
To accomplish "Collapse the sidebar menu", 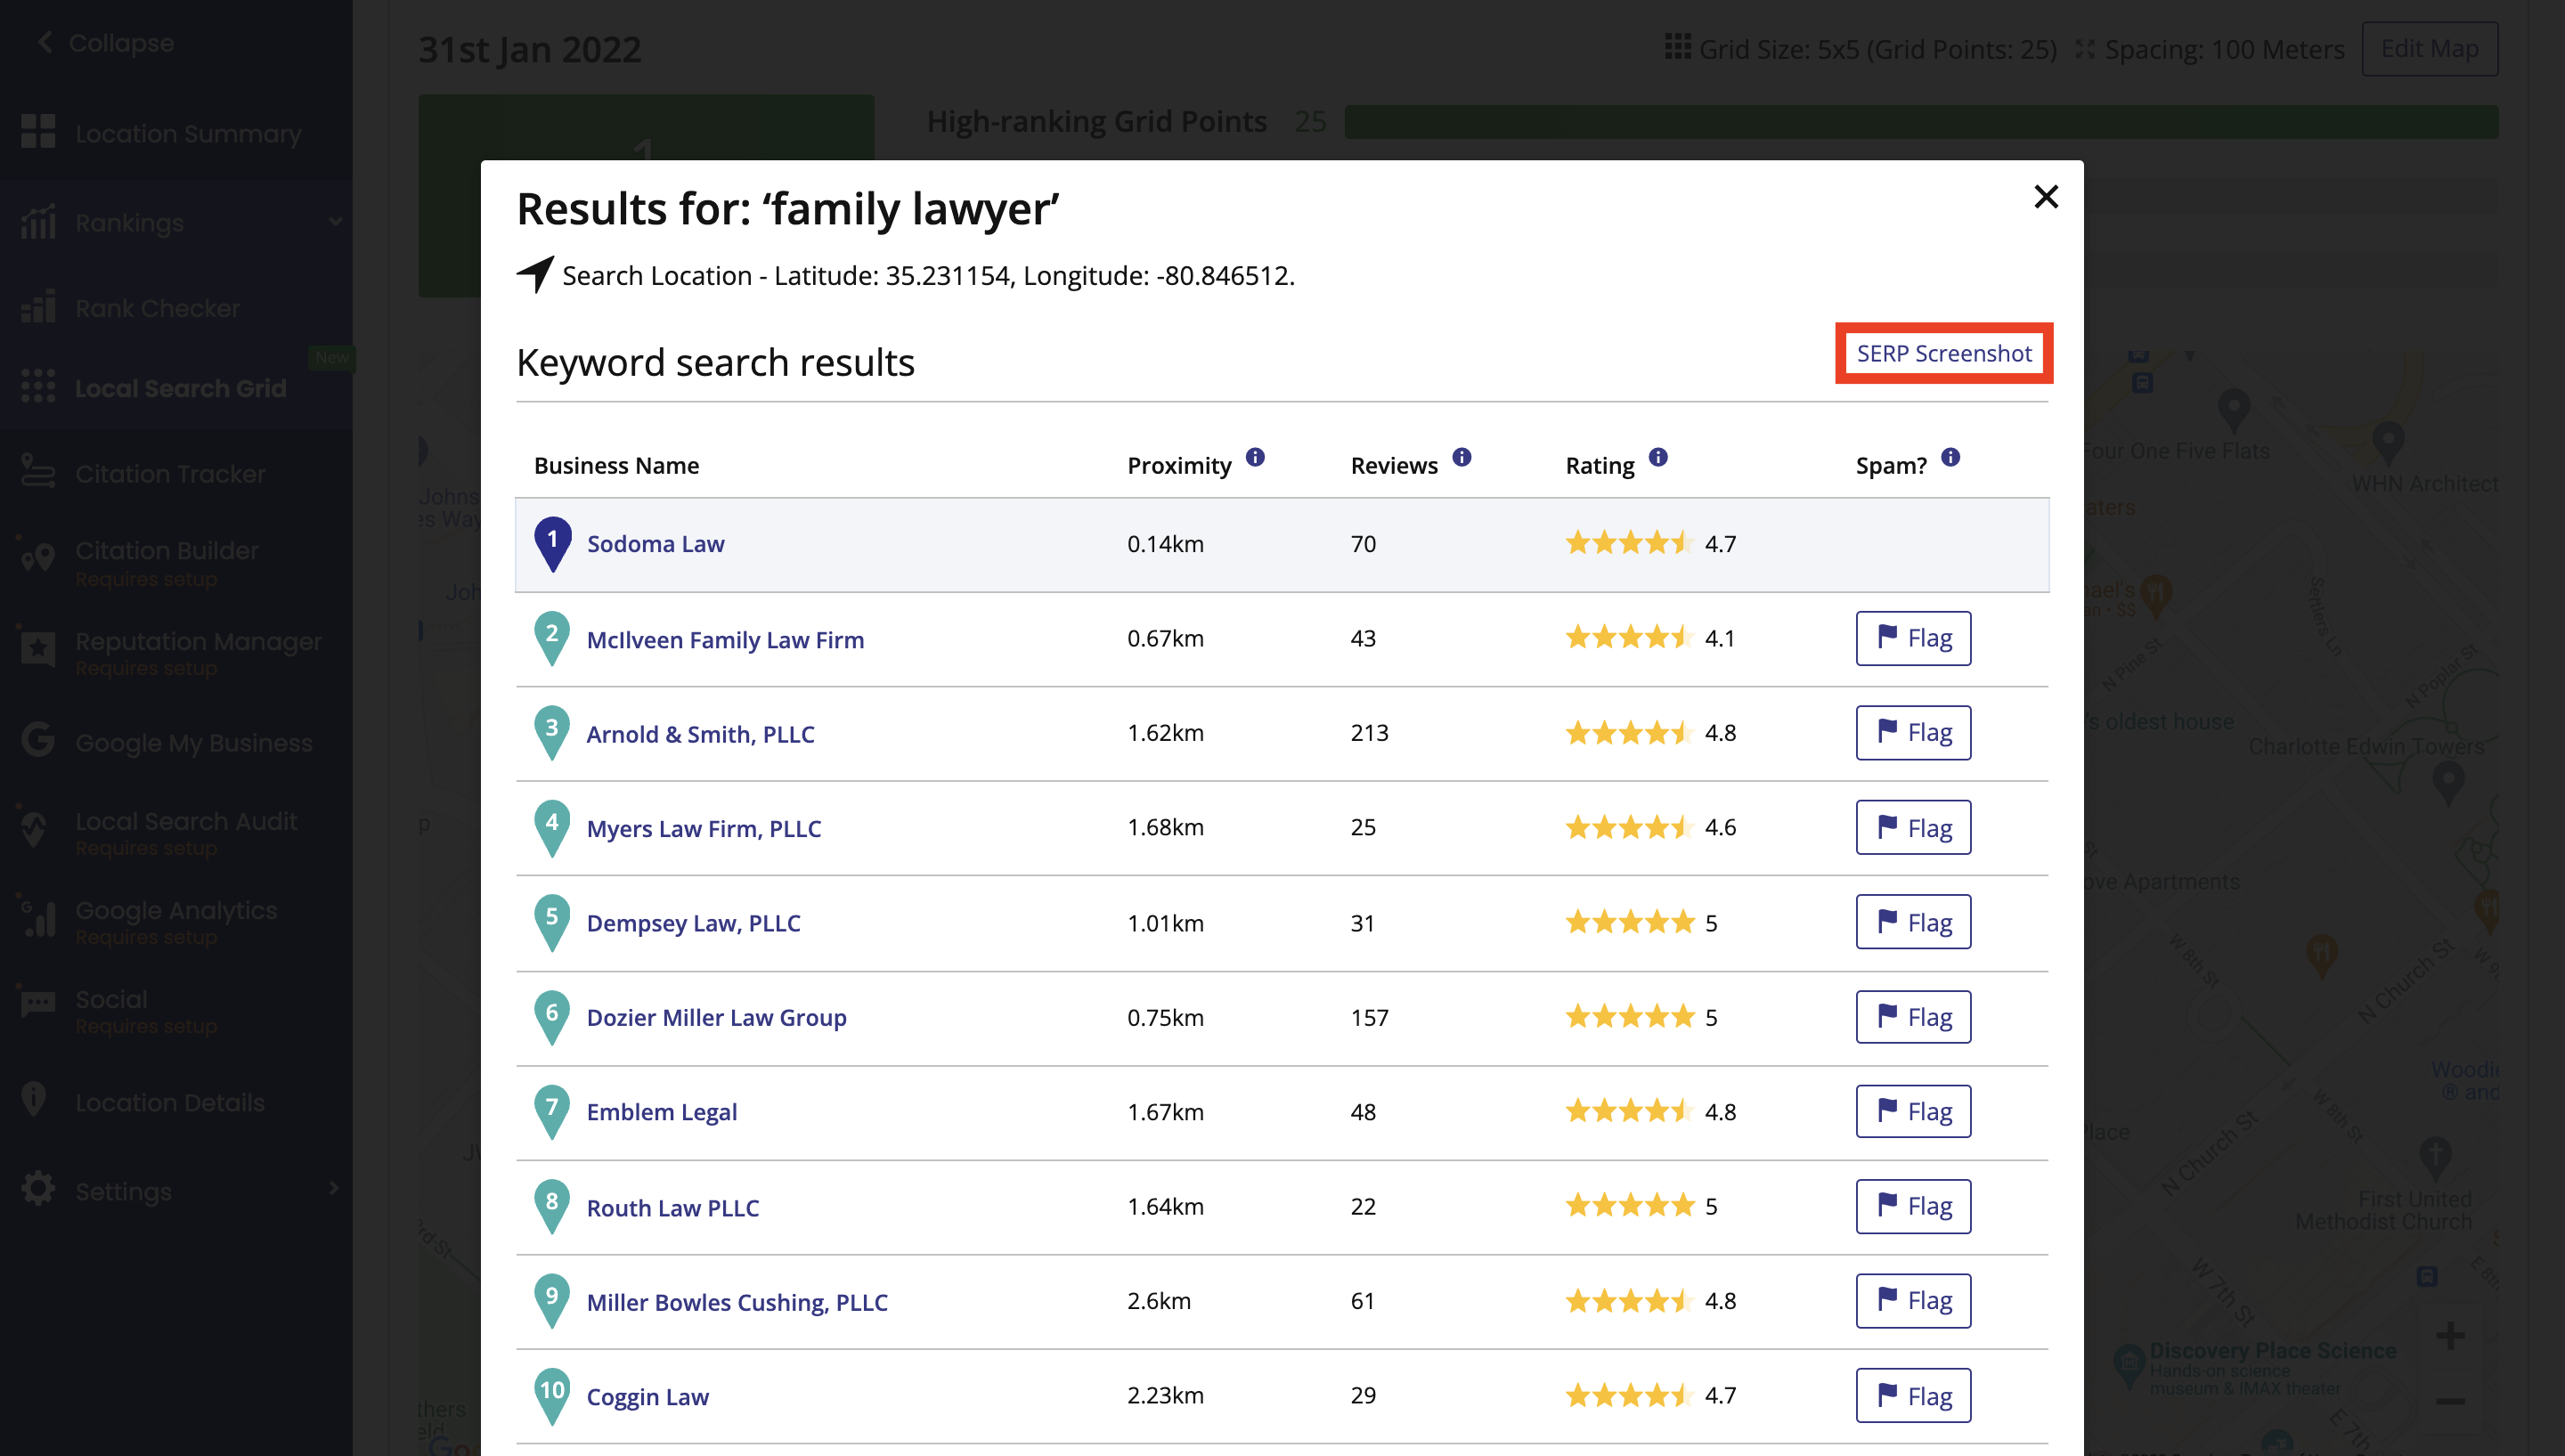I will coord(105,42).
